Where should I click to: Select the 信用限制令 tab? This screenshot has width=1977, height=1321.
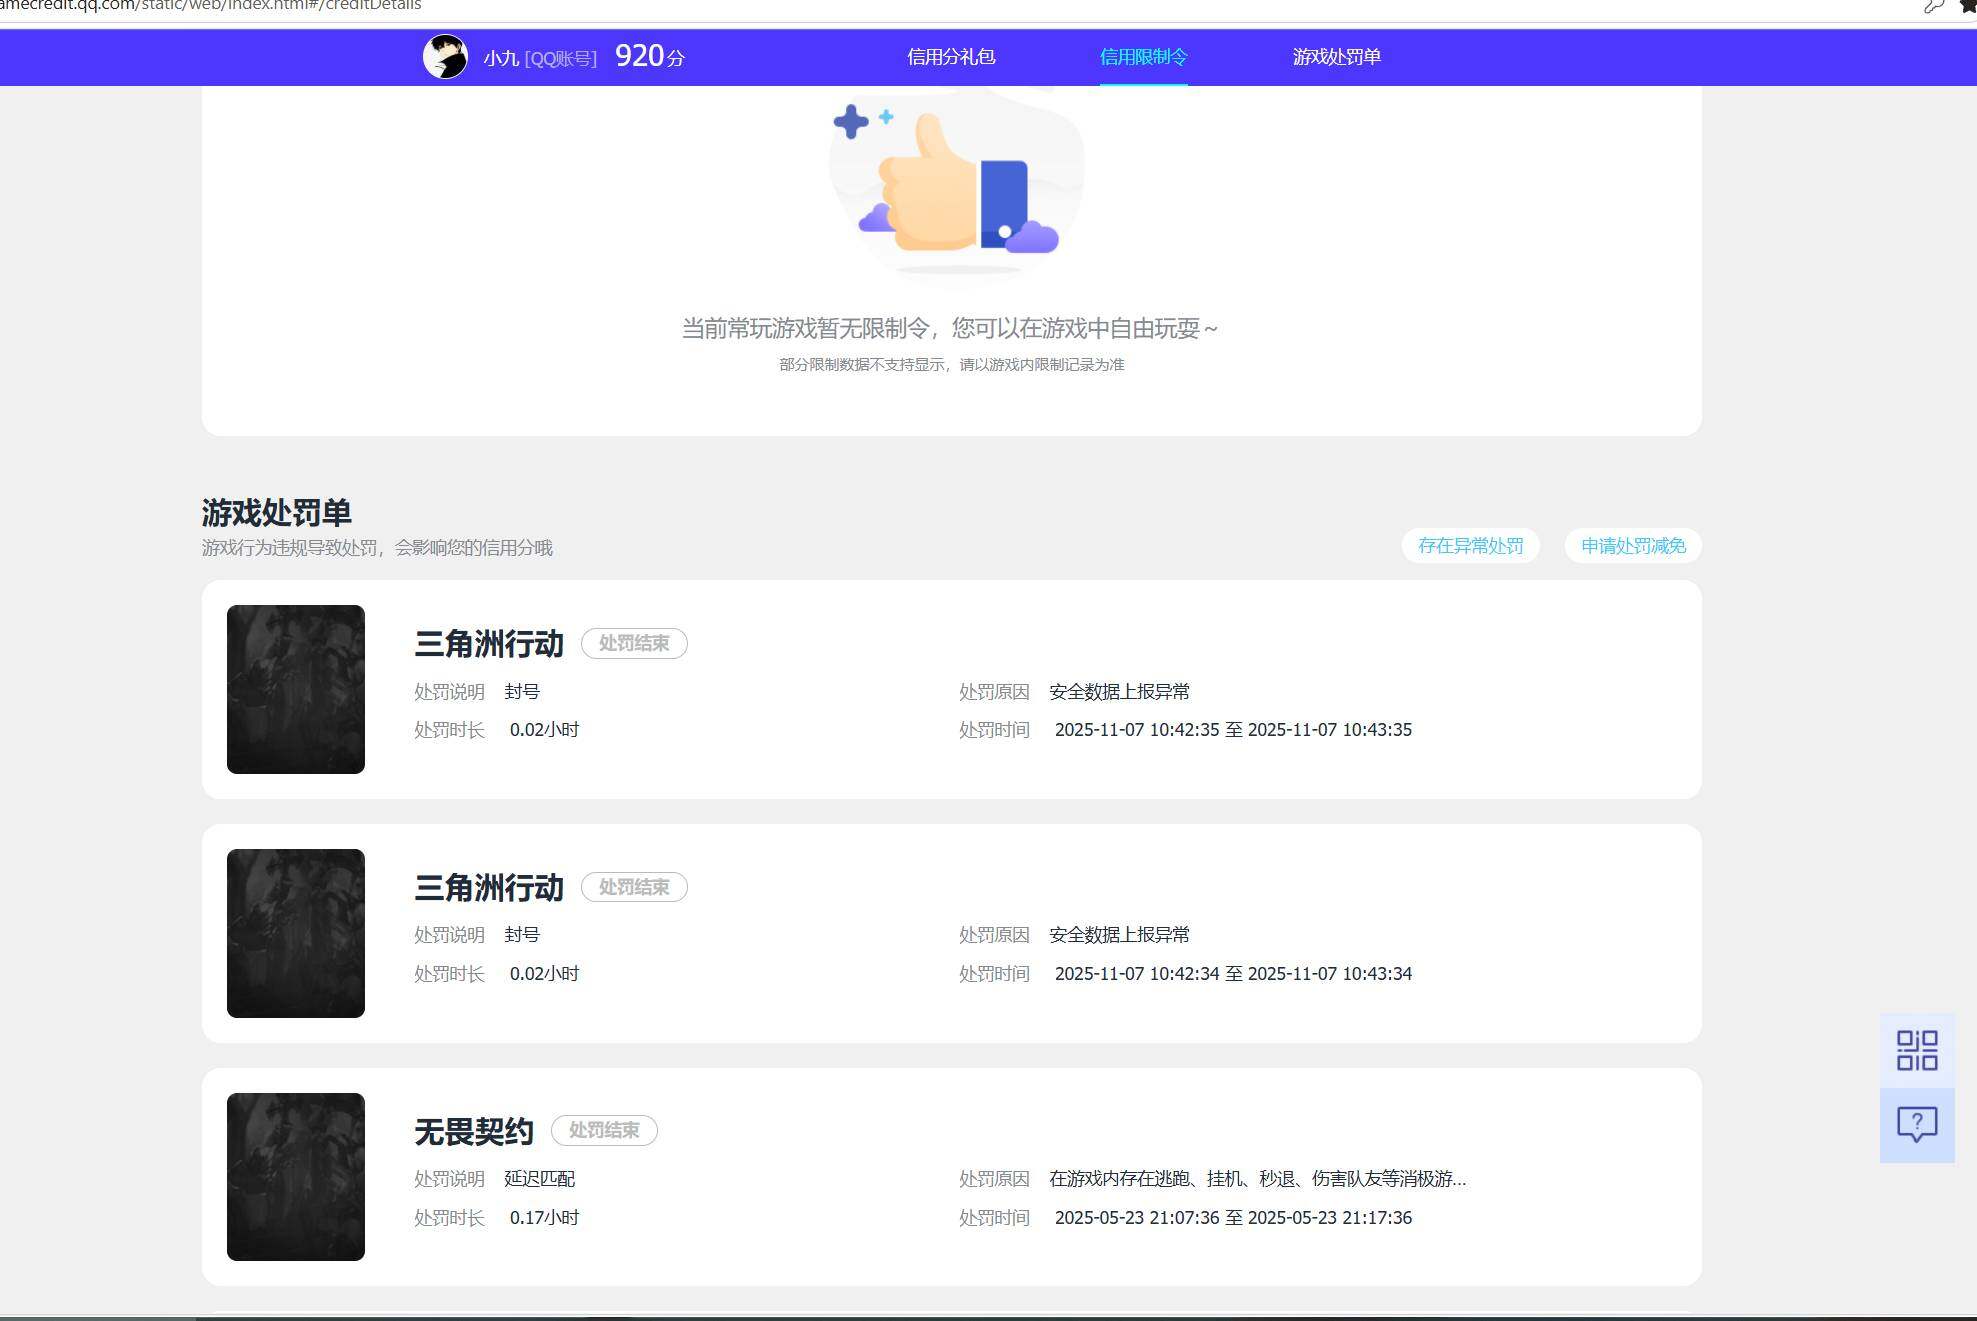click(1143, 57)
